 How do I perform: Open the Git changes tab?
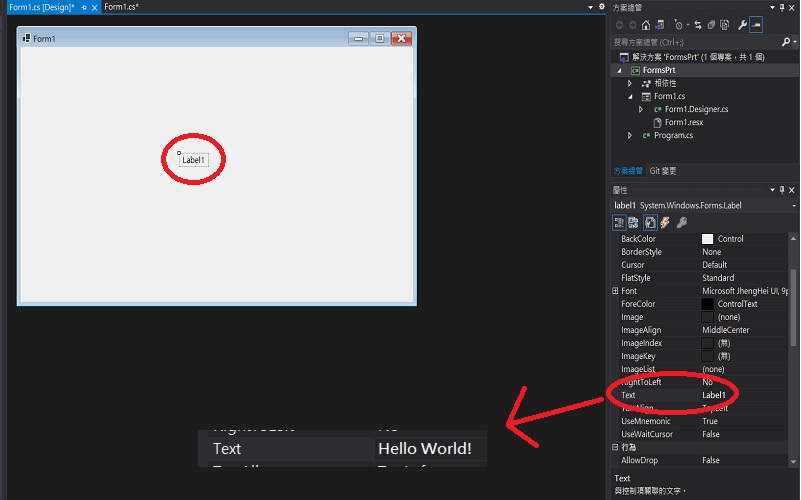[x=663, y=171]
